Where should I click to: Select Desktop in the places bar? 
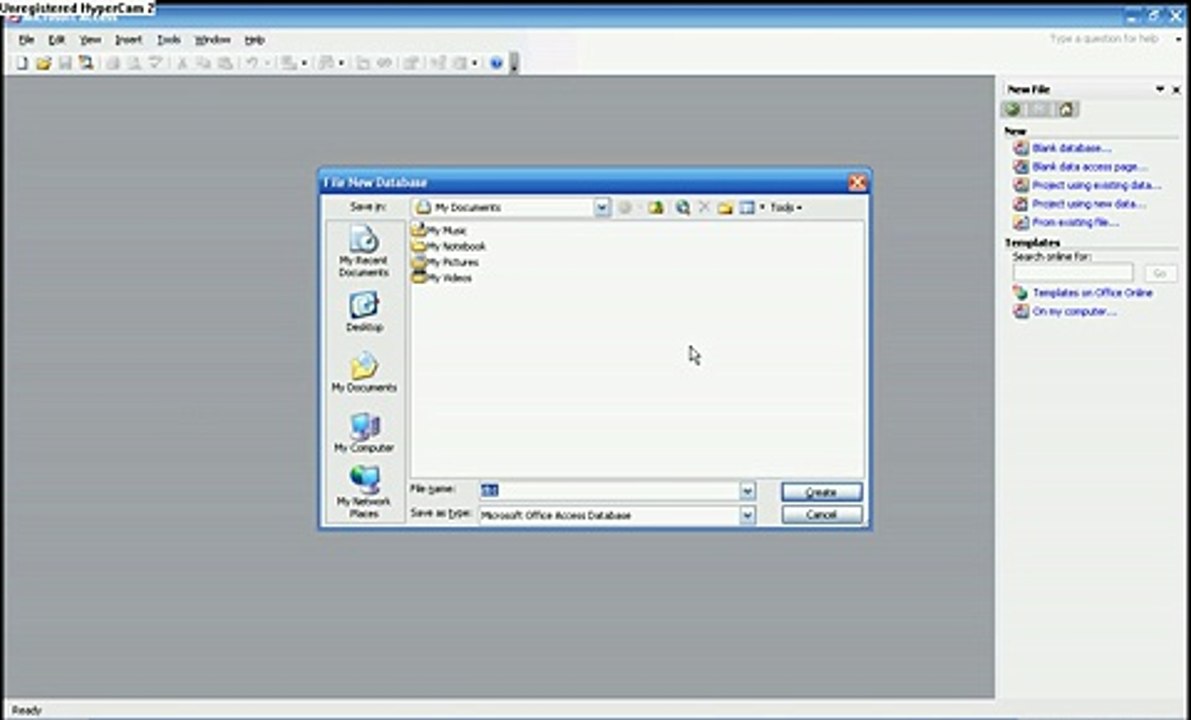pyautogui.click(x=364, y=312)
